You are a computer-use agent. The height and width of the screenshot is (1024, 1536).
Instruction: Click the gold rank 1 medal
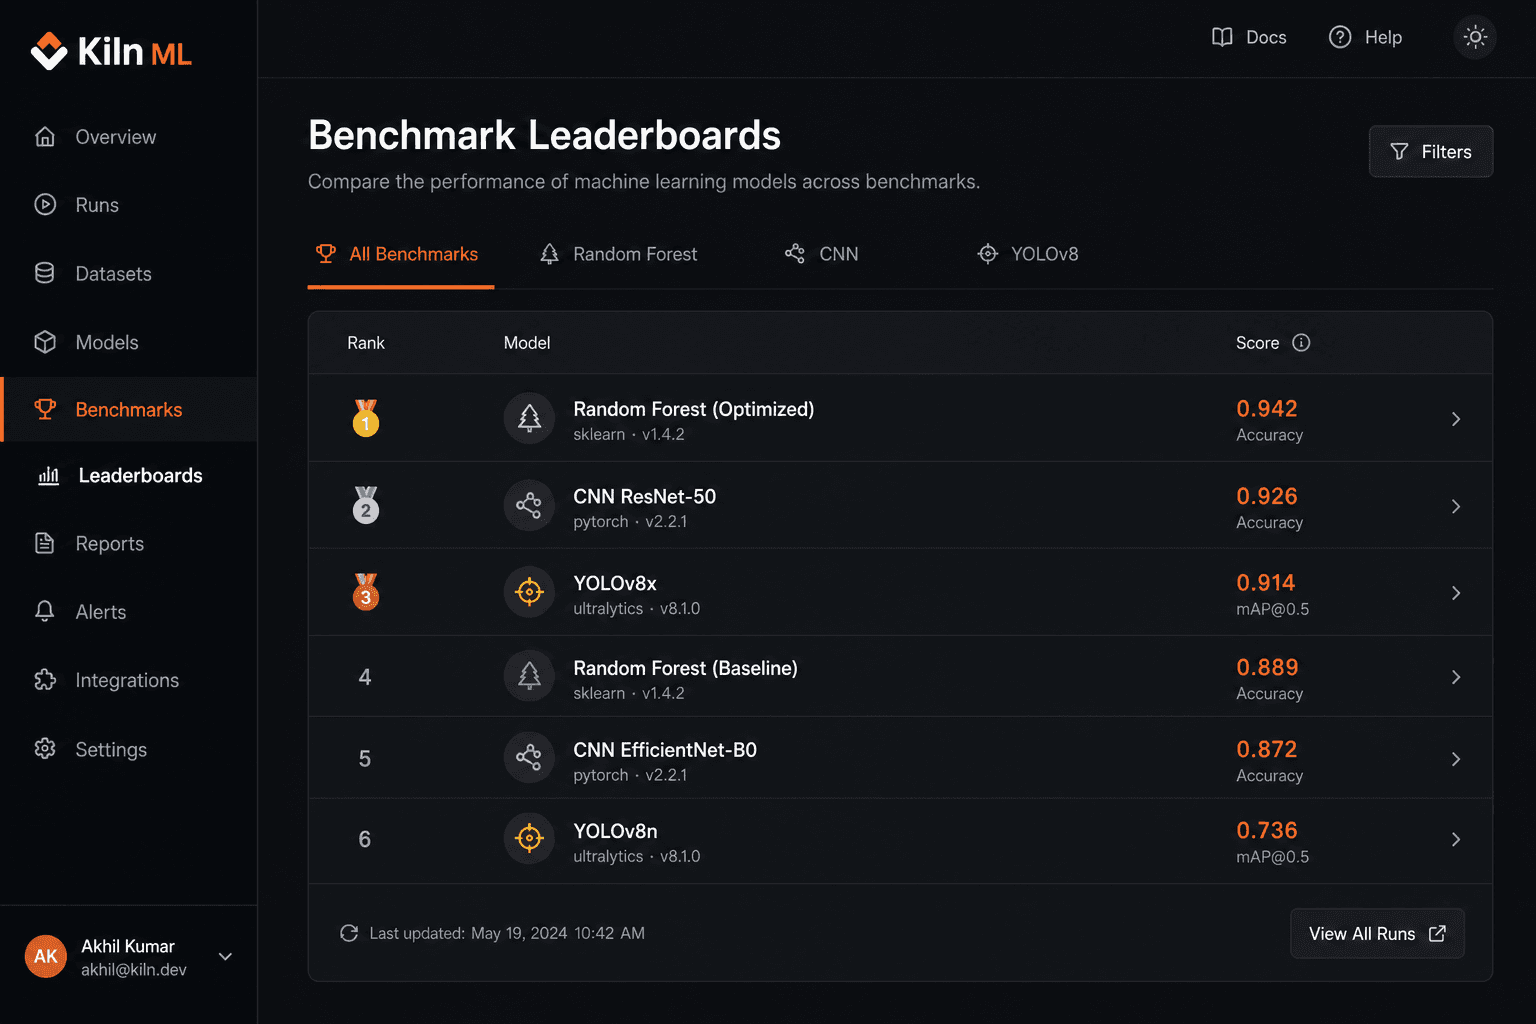coord(366,418)
